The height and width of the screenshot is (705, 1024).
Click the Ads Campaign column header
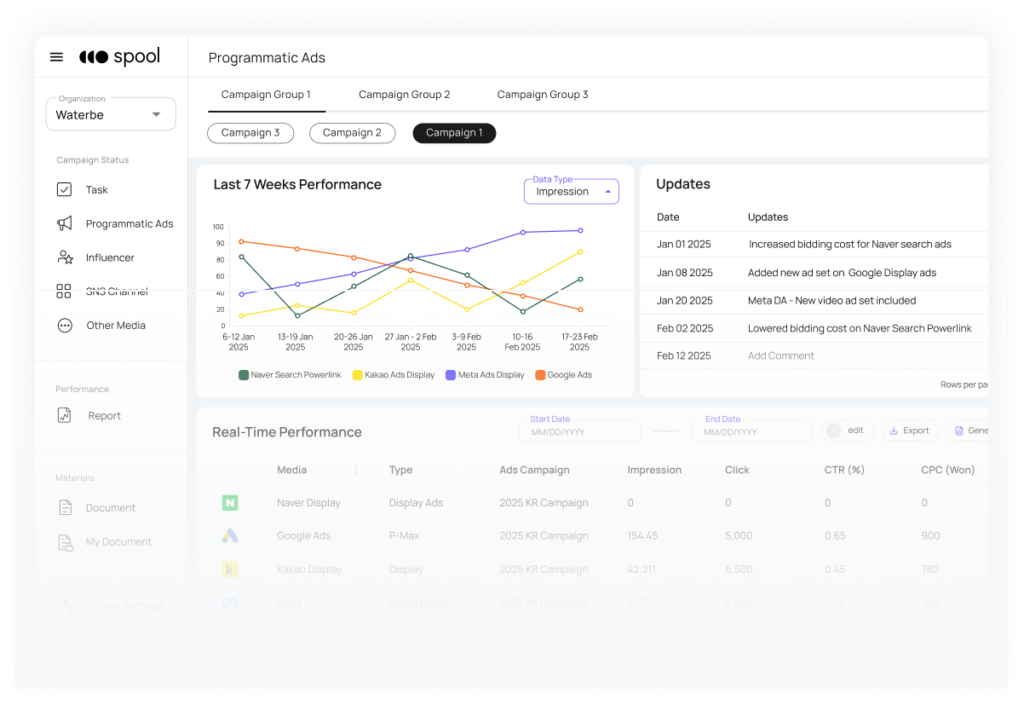[x=534, y=470]
